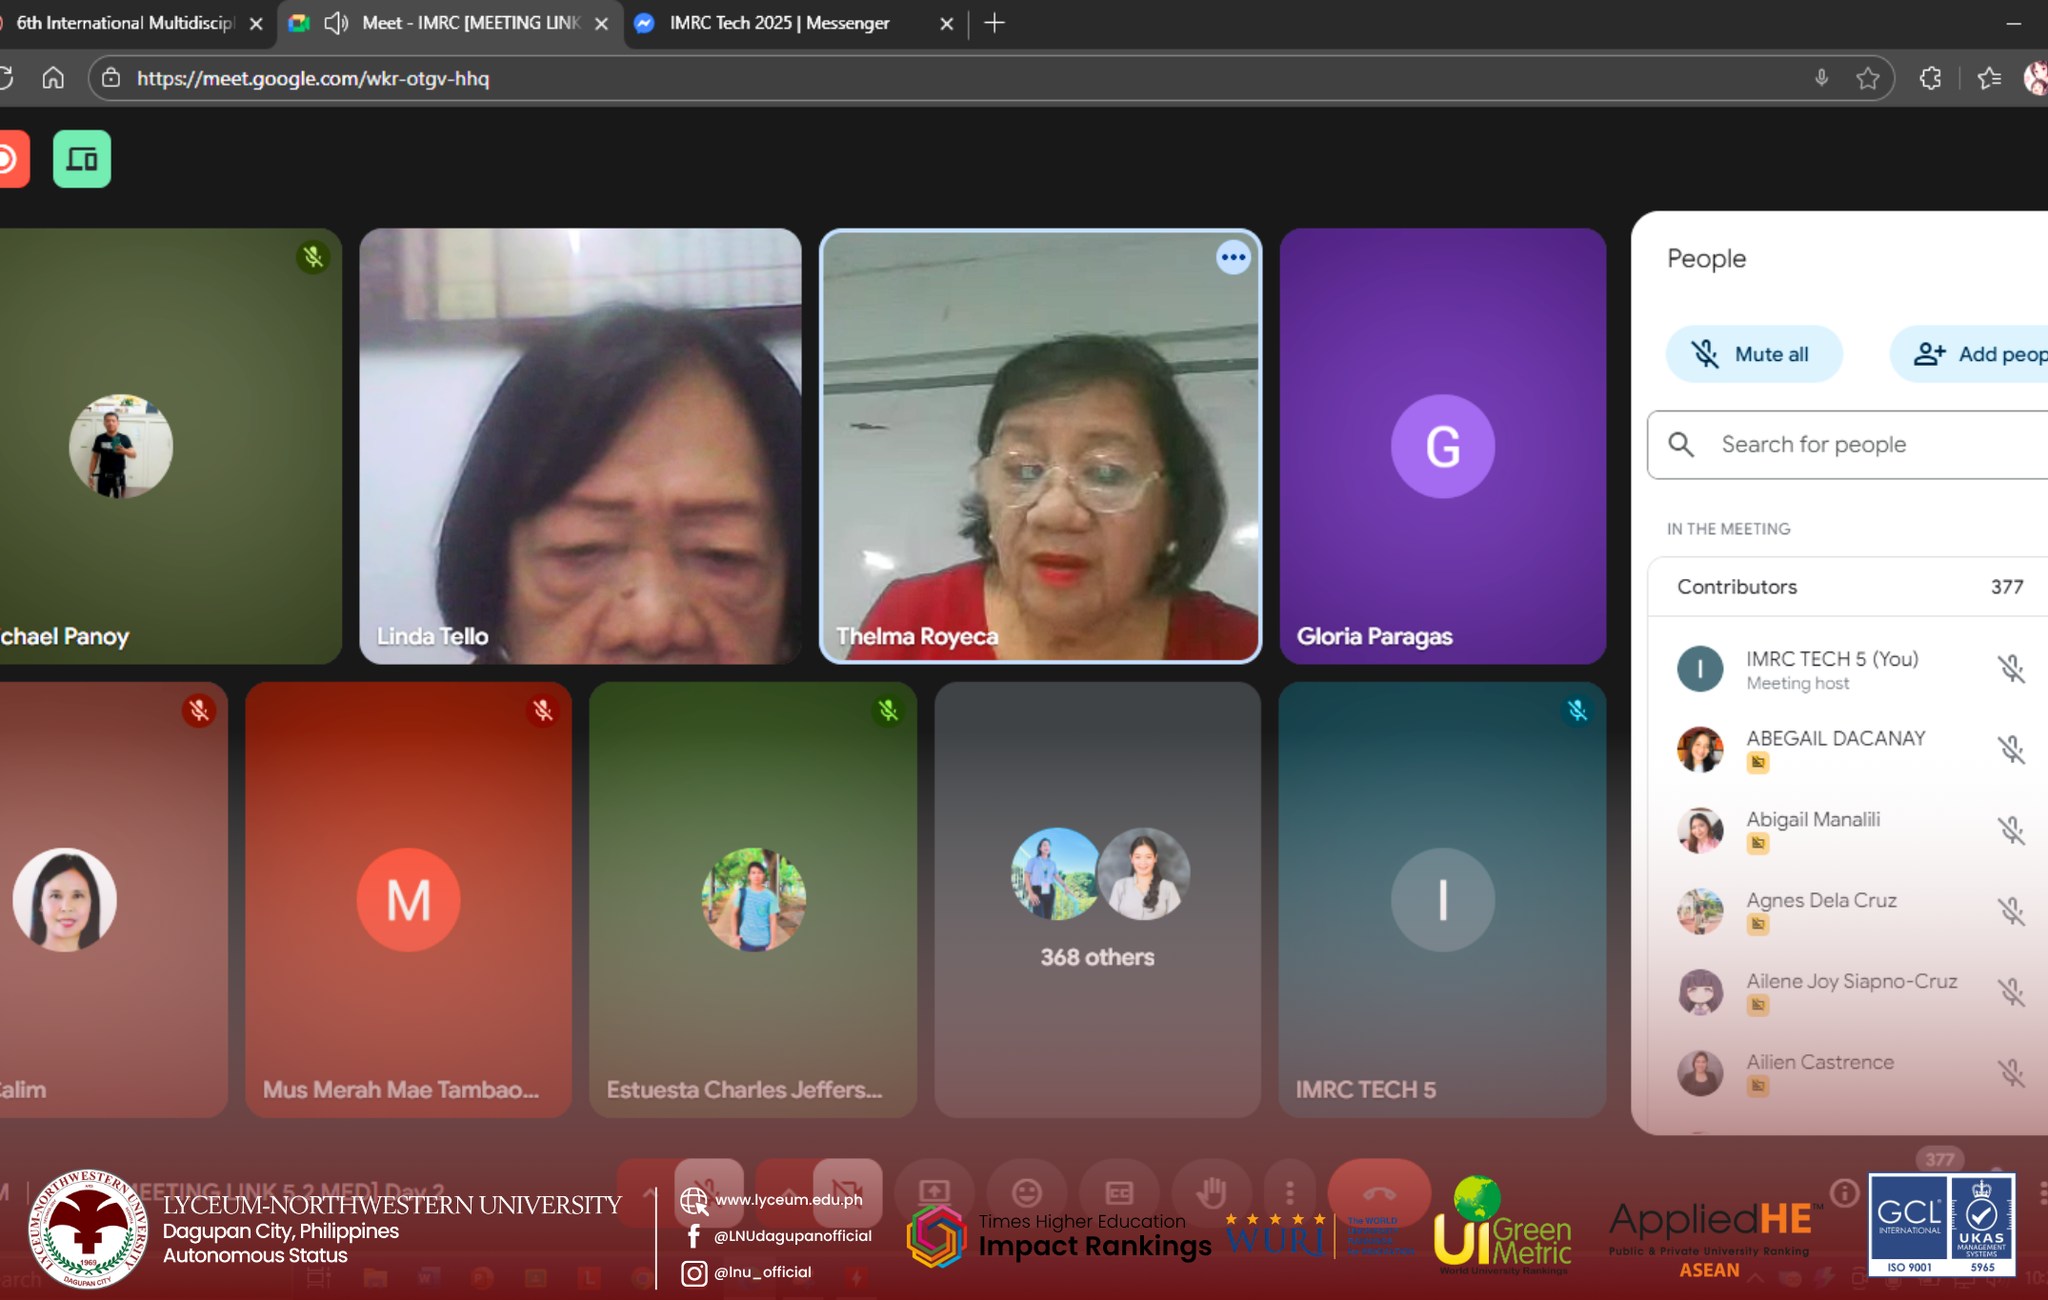This screenshot has height=1300, width=2048.
Task: Open meeting details info icon
Action: point(1844,1192)
